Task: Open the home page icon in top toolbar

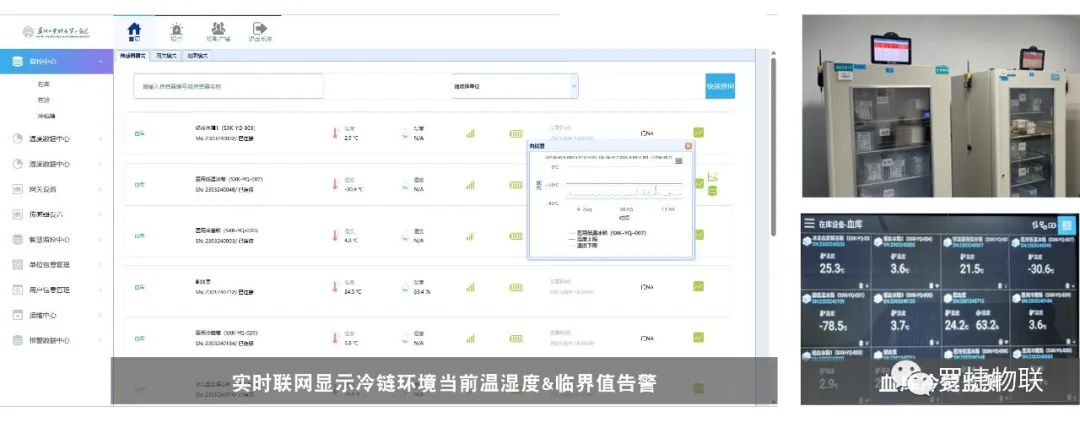Action: 134,29
